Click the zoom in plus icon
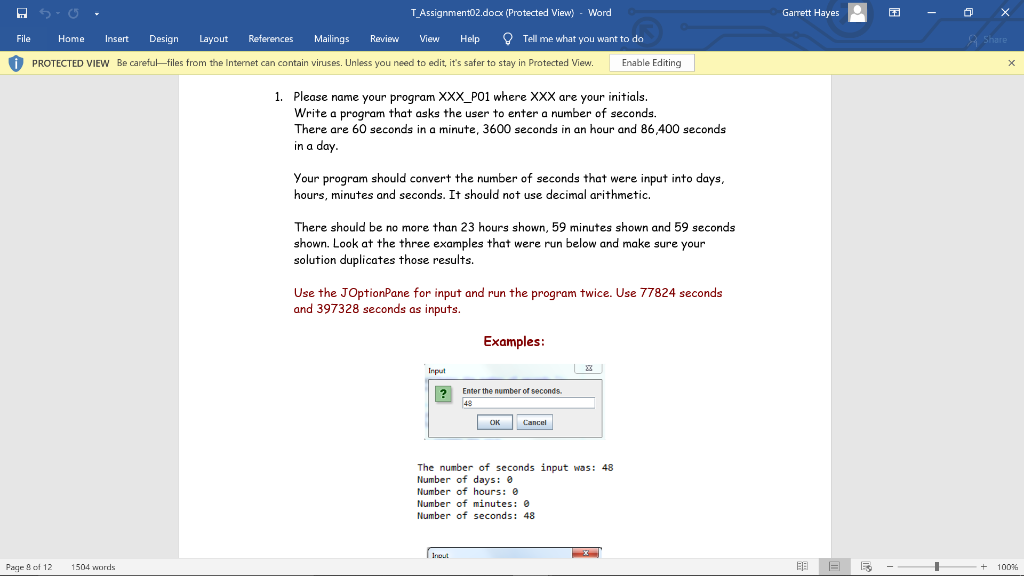 (983, 566)
